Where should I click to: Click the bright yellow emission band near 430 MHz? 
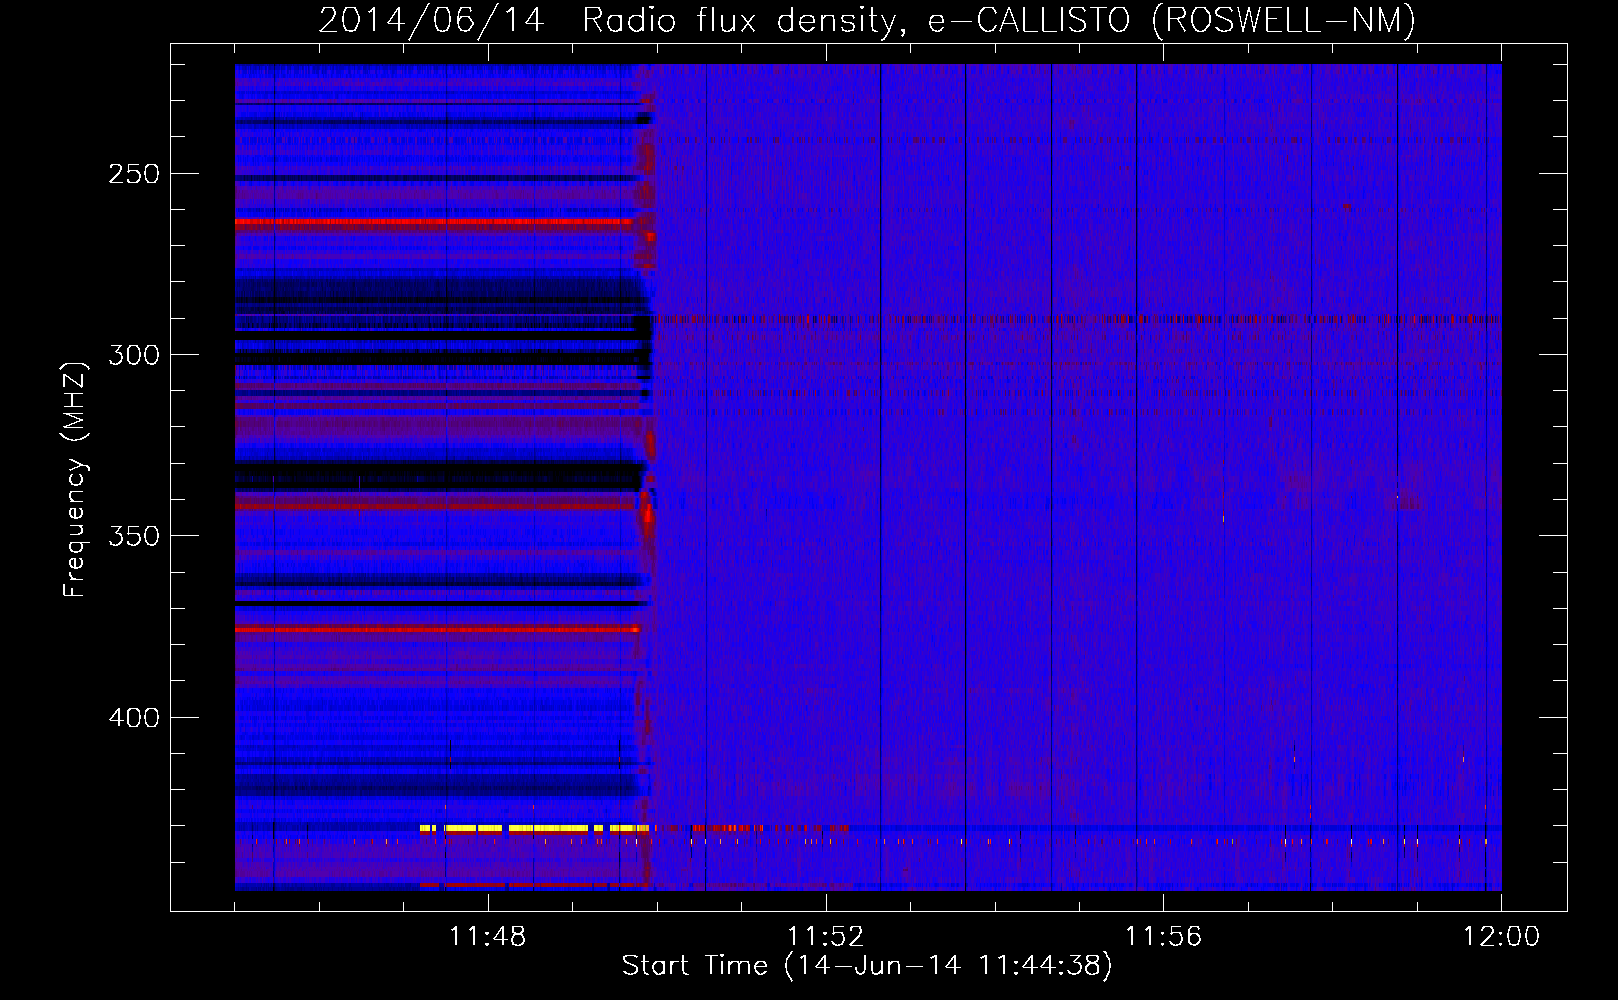tap(534, 829)
